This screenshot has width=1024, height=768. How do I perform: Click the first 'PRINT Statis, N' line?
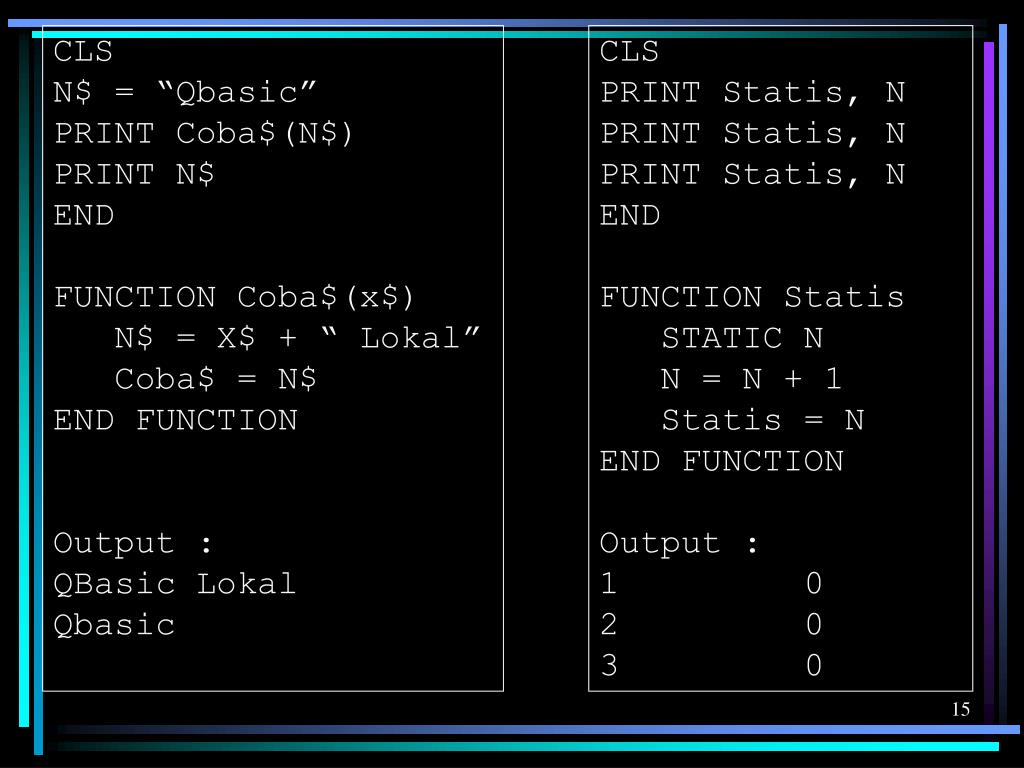point(752,92)
